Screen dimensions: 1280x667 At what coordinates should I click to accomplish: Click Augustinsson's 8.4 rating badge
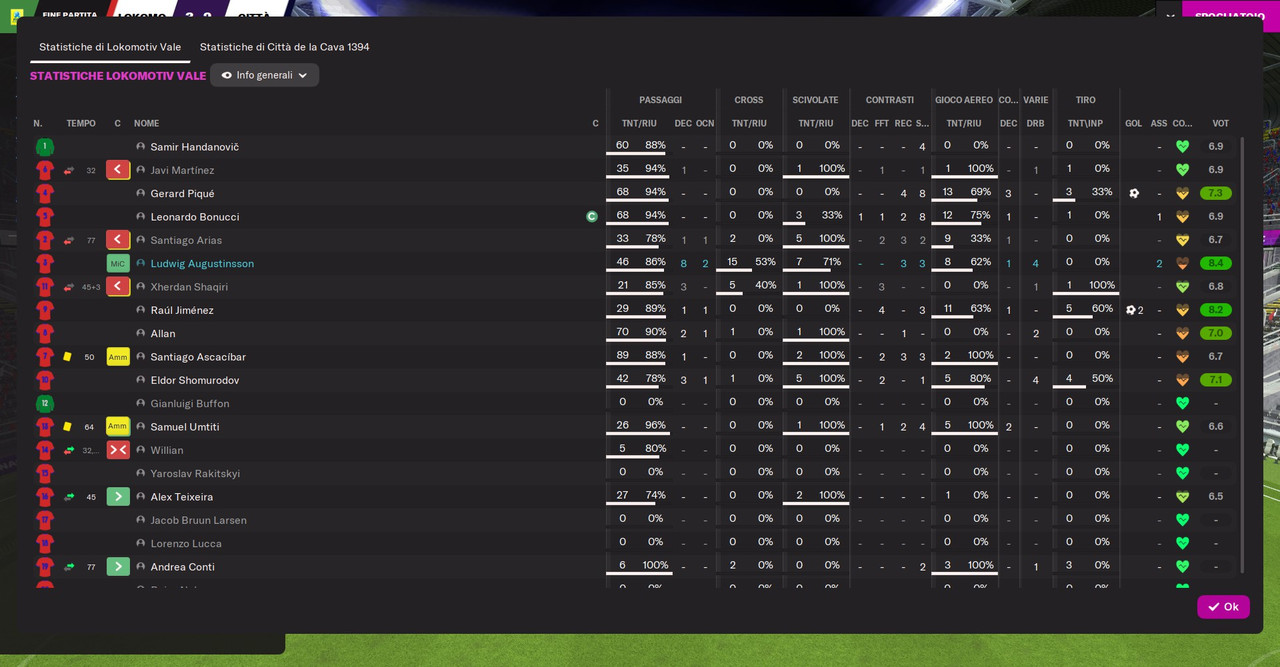(x=1216, y=264)
